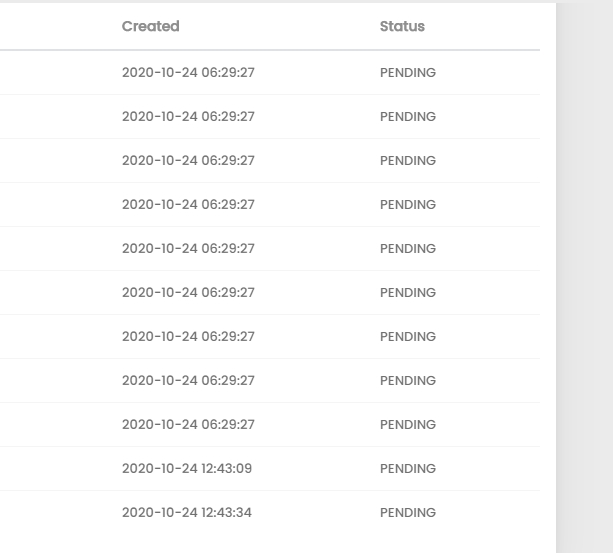Select the sixth row's 06:29:27 timestamp
Screen dimensions: 613x553
click(x=188, y=292)
